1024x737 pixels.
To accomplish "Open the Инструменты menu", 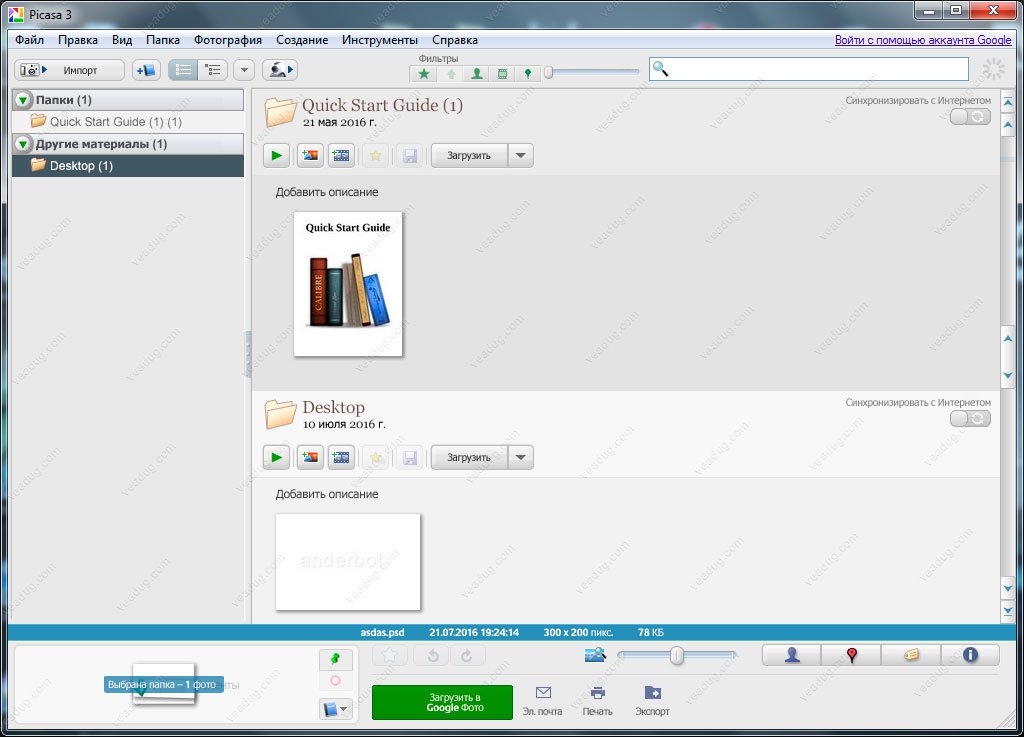I will click(x=379, y=40).
